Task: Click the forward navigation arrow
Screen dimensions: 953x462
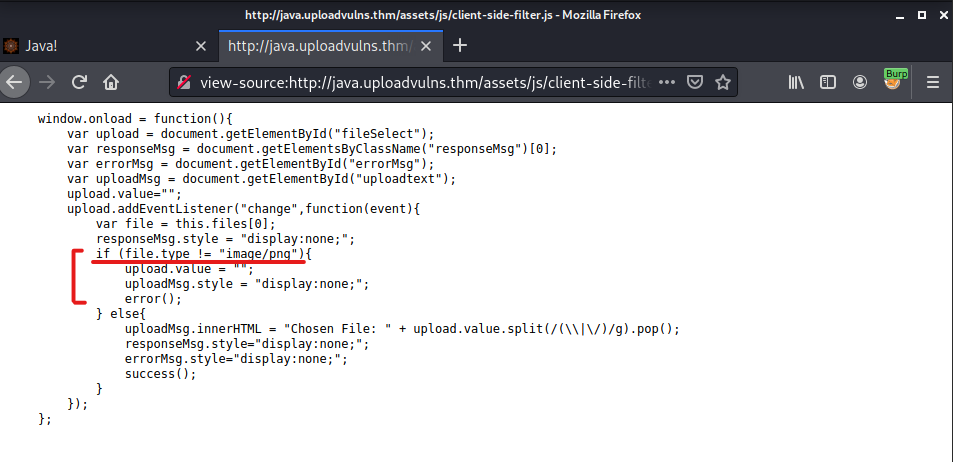Action: pos(47,82)
